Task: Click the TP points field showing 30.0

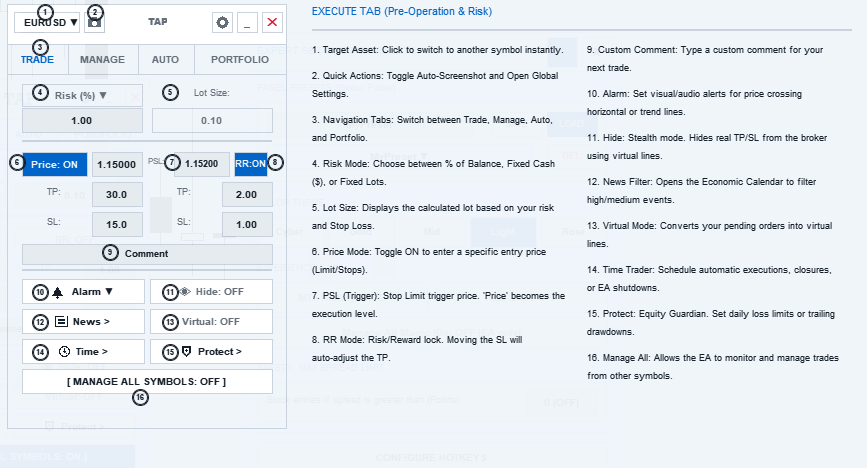Action: [x=117, y=195]
